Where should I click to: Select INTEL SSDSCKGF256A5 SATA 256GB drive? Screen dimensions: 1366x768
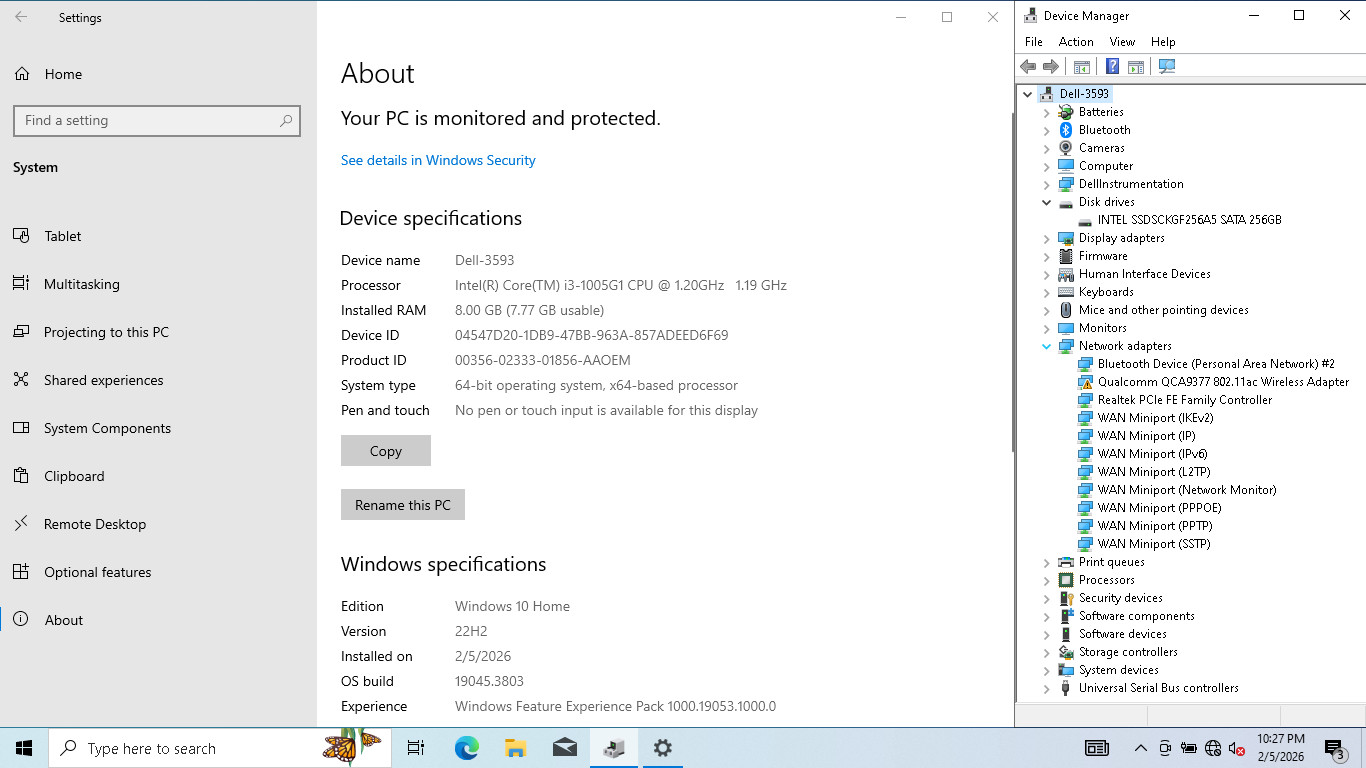tap(1189, 220)
